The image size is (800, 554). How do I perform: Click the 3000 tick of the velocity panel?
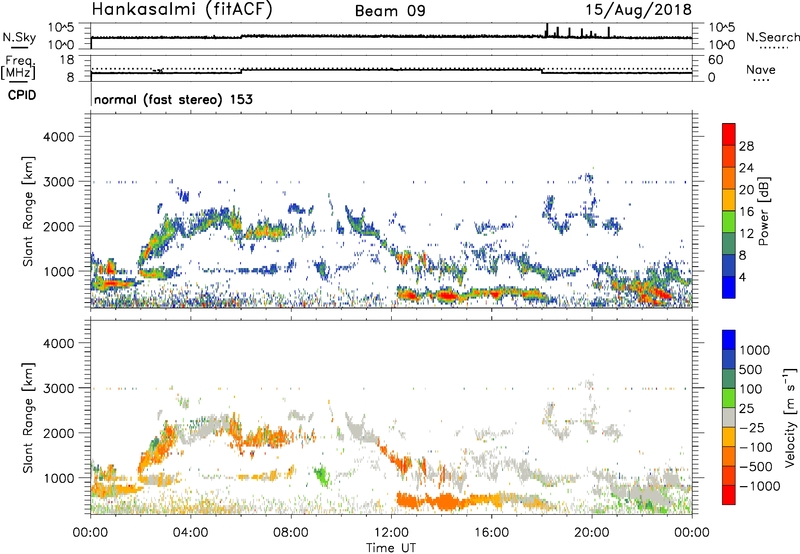[x=59, y=388]
